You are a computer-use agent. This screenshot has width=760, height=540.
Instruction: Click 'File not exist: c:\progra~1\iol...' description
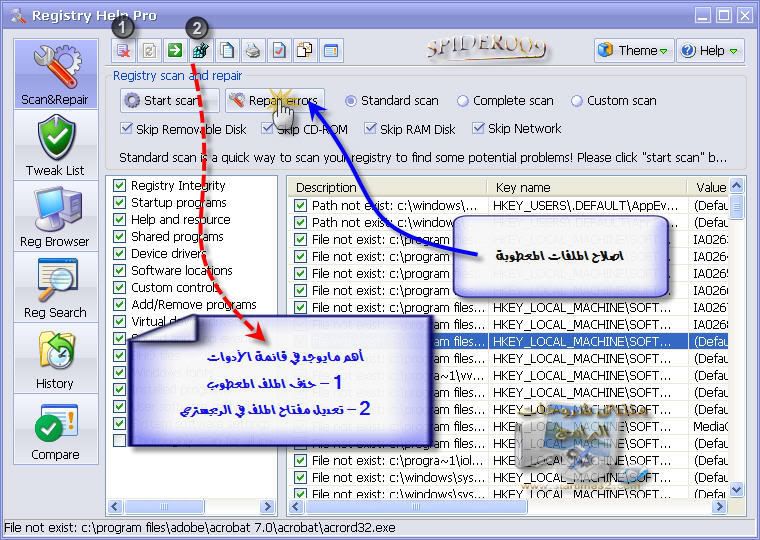coord(398,460)
